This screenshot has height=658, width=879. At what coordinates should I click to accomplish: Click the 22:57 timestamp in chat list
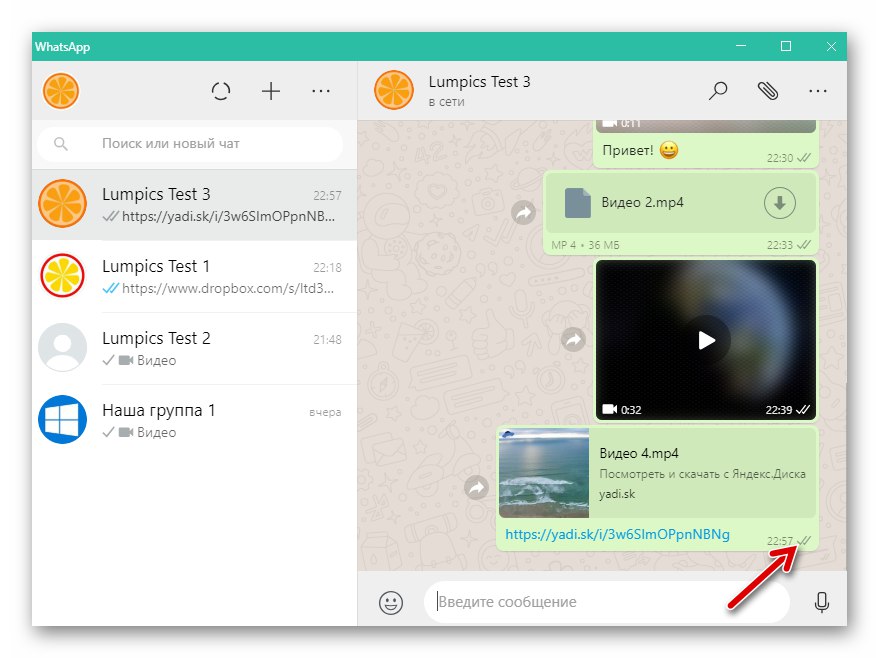(327, 196)
